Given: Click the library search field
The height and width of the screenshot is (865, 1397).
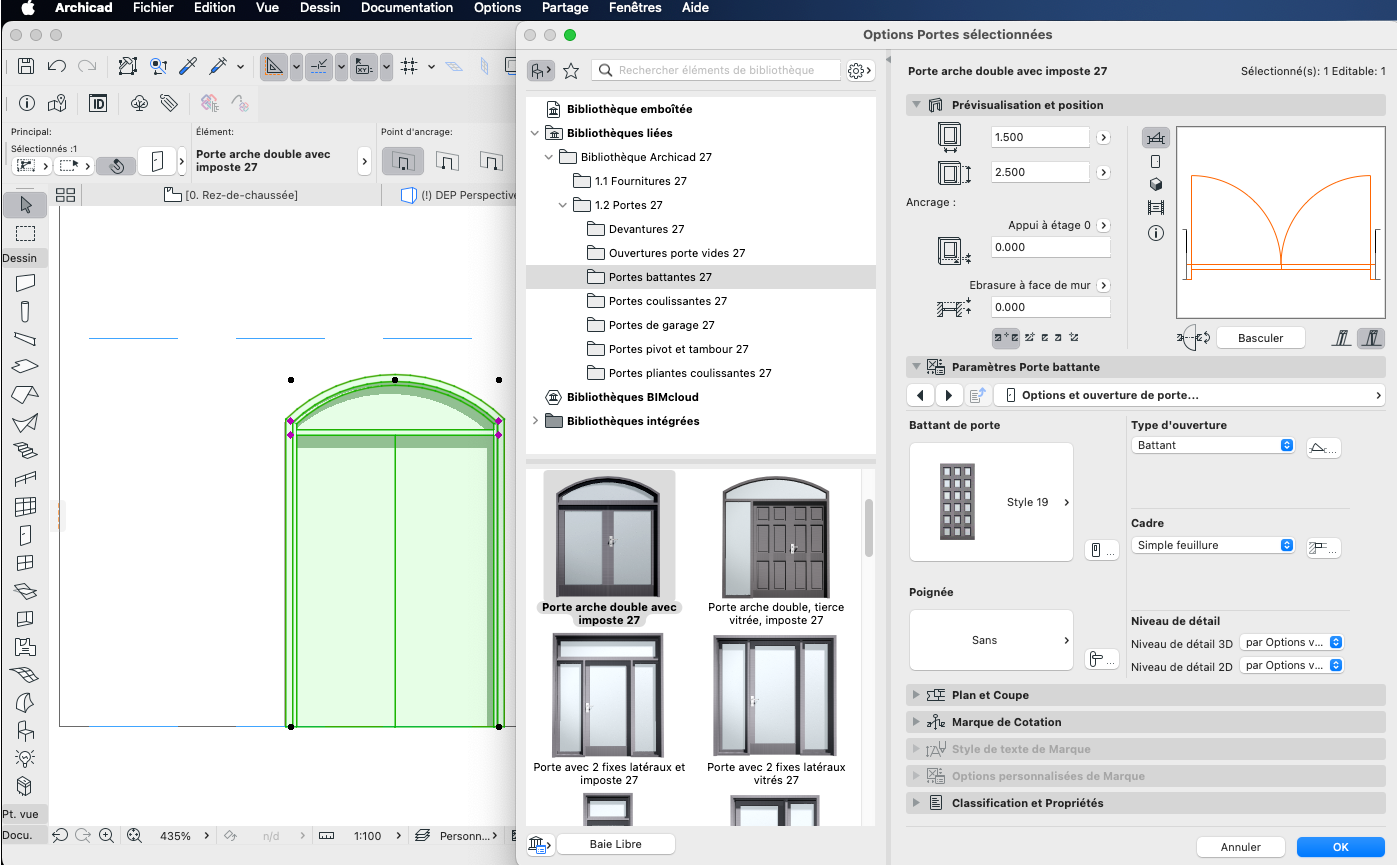Looking at the screenshot, I should (x=716, y=70).
